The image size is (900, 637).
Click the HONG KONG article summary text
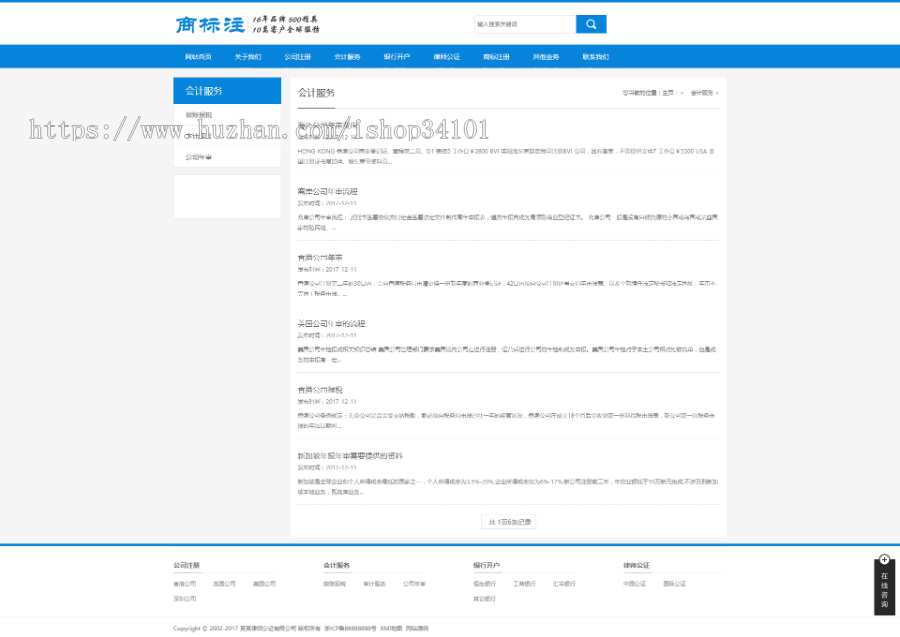(x=506, y=156)
